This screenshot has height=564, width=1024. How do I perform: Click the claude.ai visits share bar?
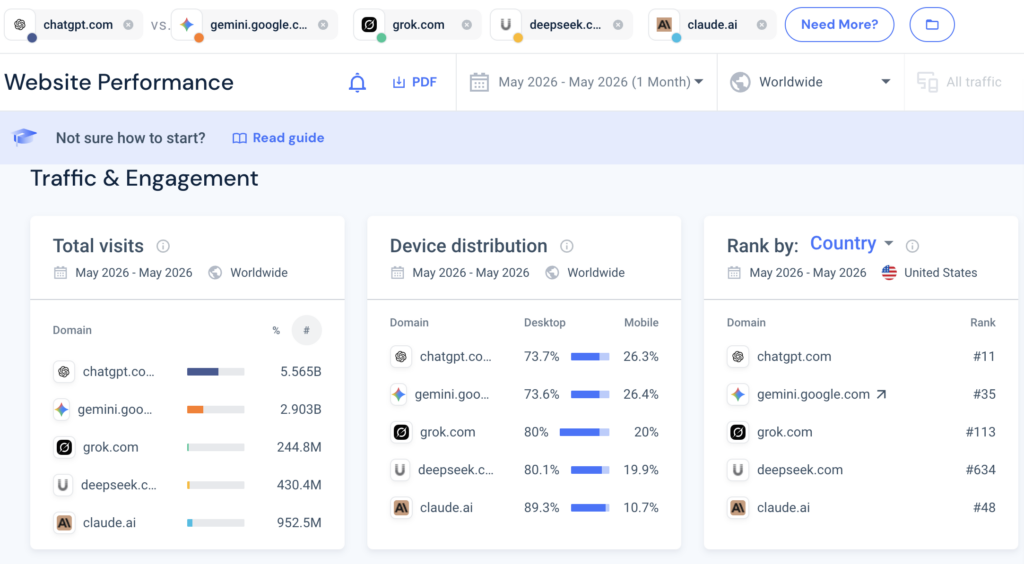[x=216, y=523]
